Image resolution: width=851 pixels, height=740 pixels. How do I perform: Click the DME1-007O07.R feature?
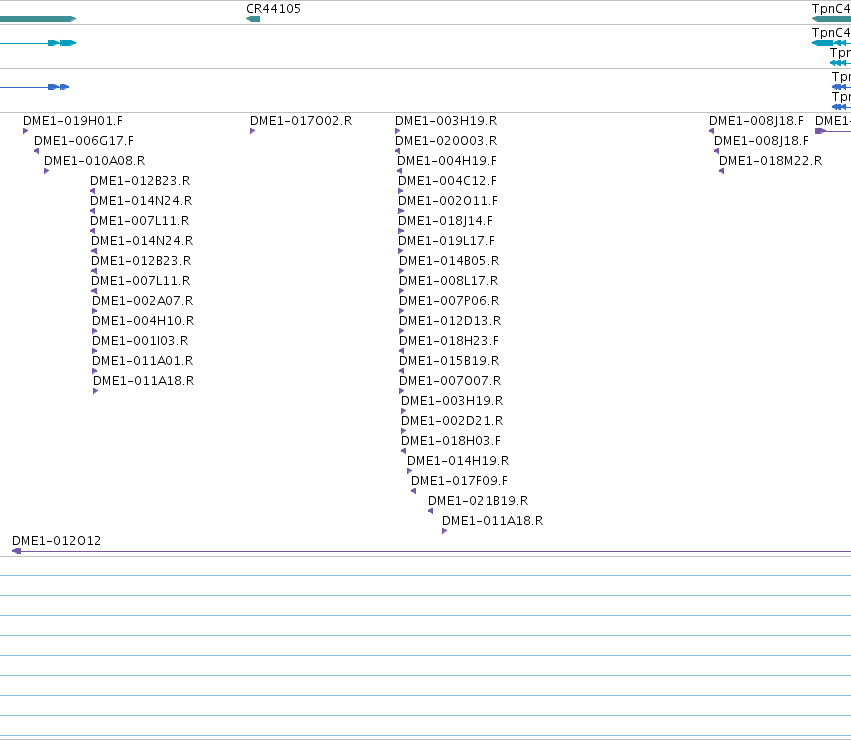pyautogui.click(x=450, y=381)
